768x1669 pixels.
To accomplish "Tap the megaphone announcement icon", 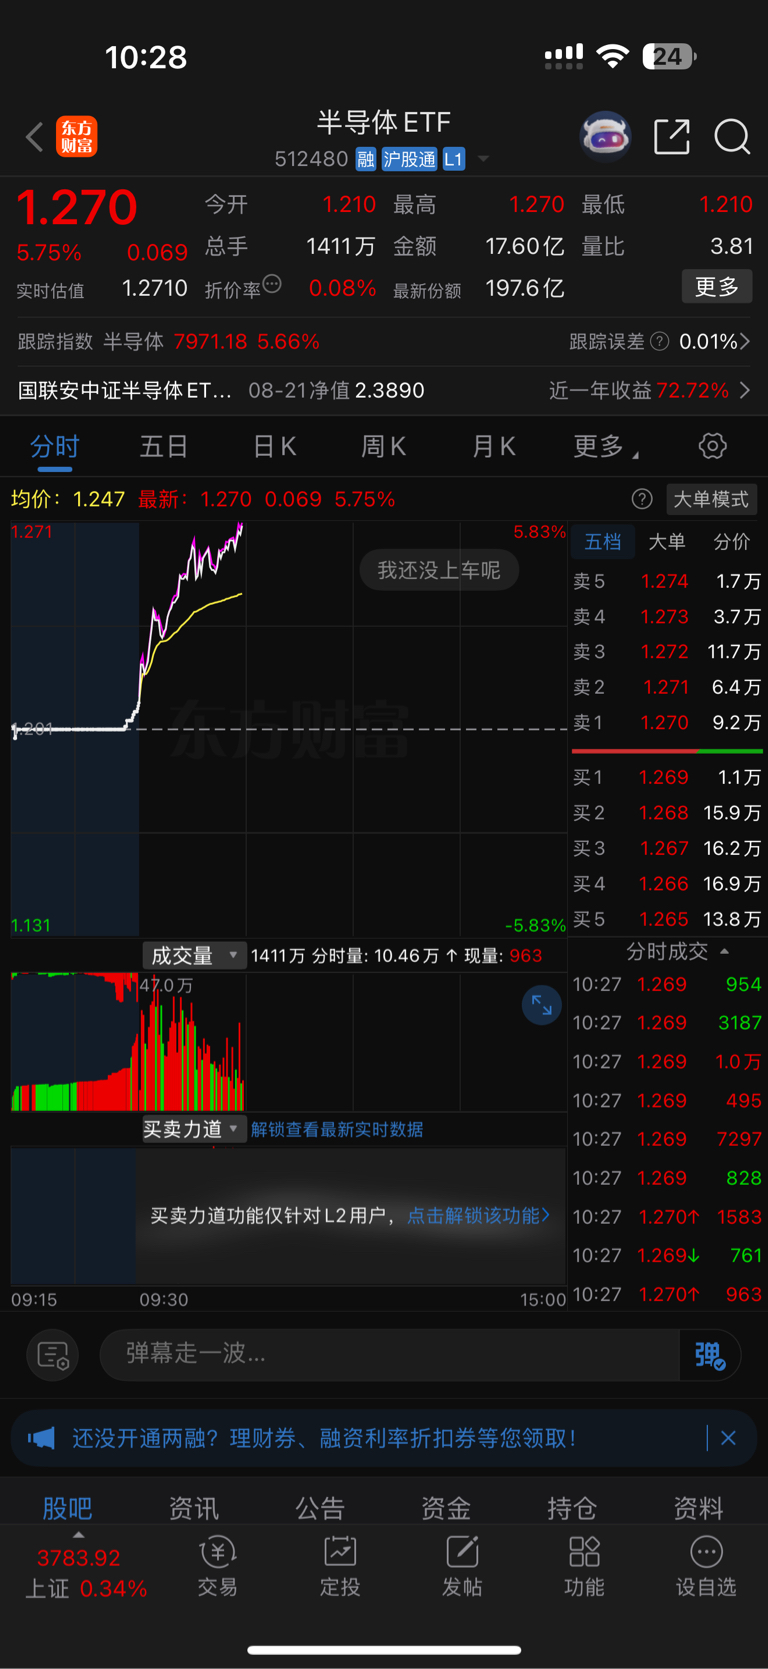I will click(x=41, y=1438).
